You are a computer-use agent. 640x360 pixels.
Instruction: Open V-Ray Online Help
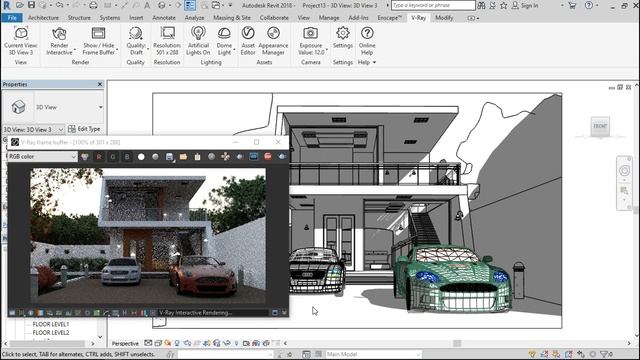pos(367,41)
